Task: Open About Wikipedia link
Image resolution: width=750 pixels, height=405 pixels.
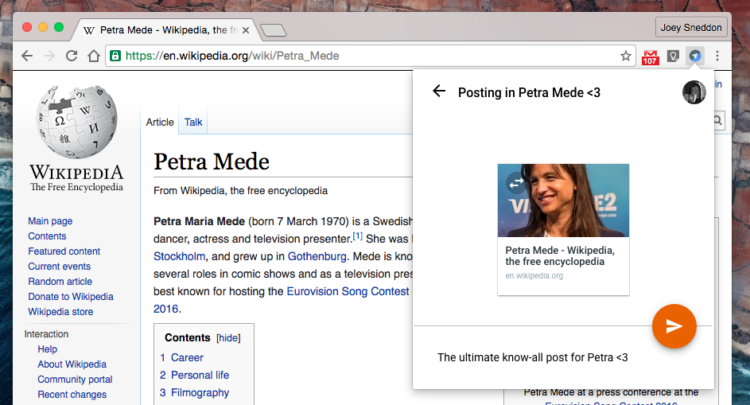Action: click(72, 364)
